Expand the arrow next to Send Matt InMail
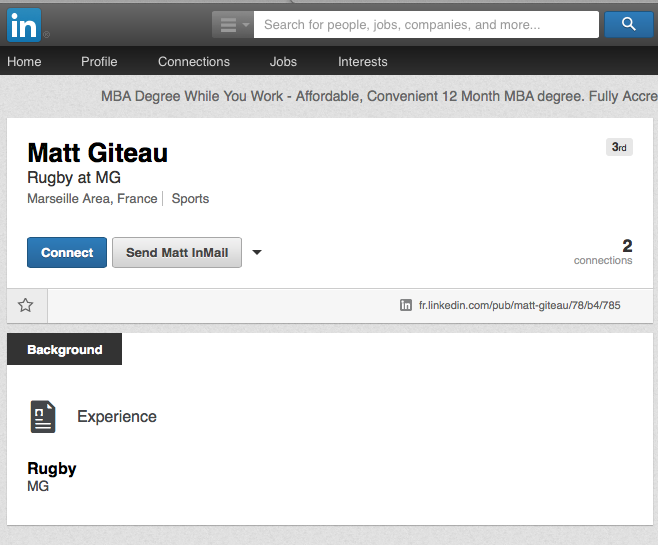This screenshot has height=545, width=658. [x=257, y=253]
